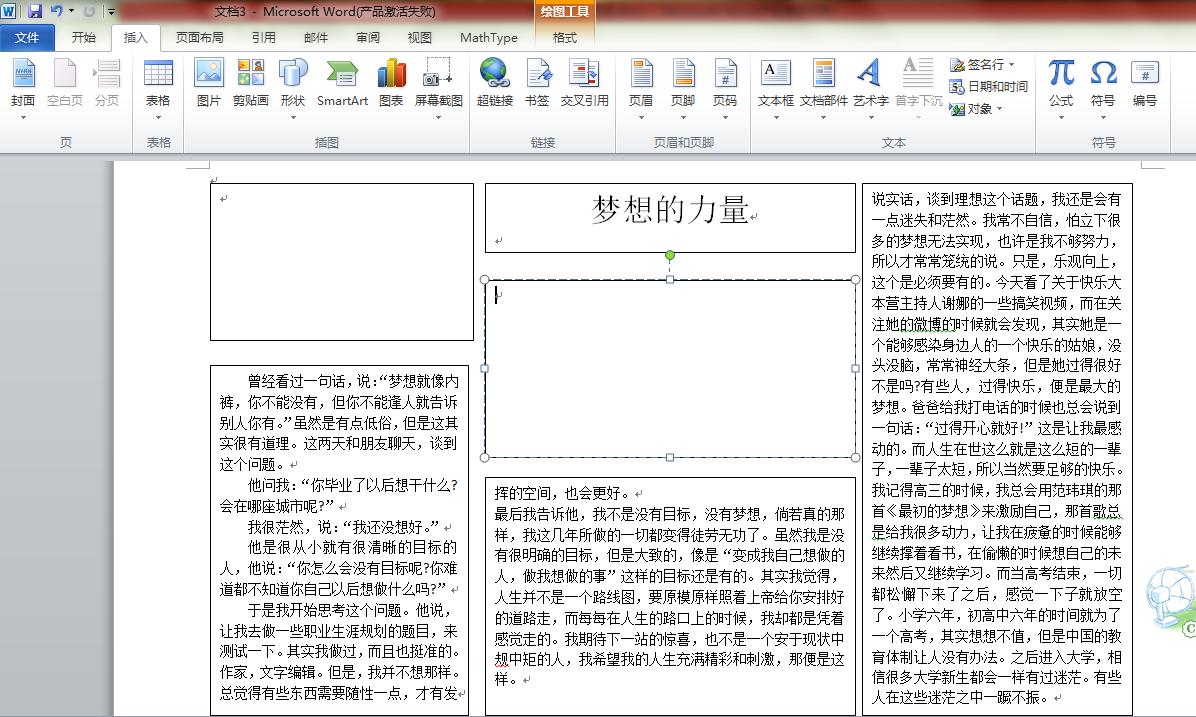Insert Date and Time (日期和时间)

tap(988, 88)
